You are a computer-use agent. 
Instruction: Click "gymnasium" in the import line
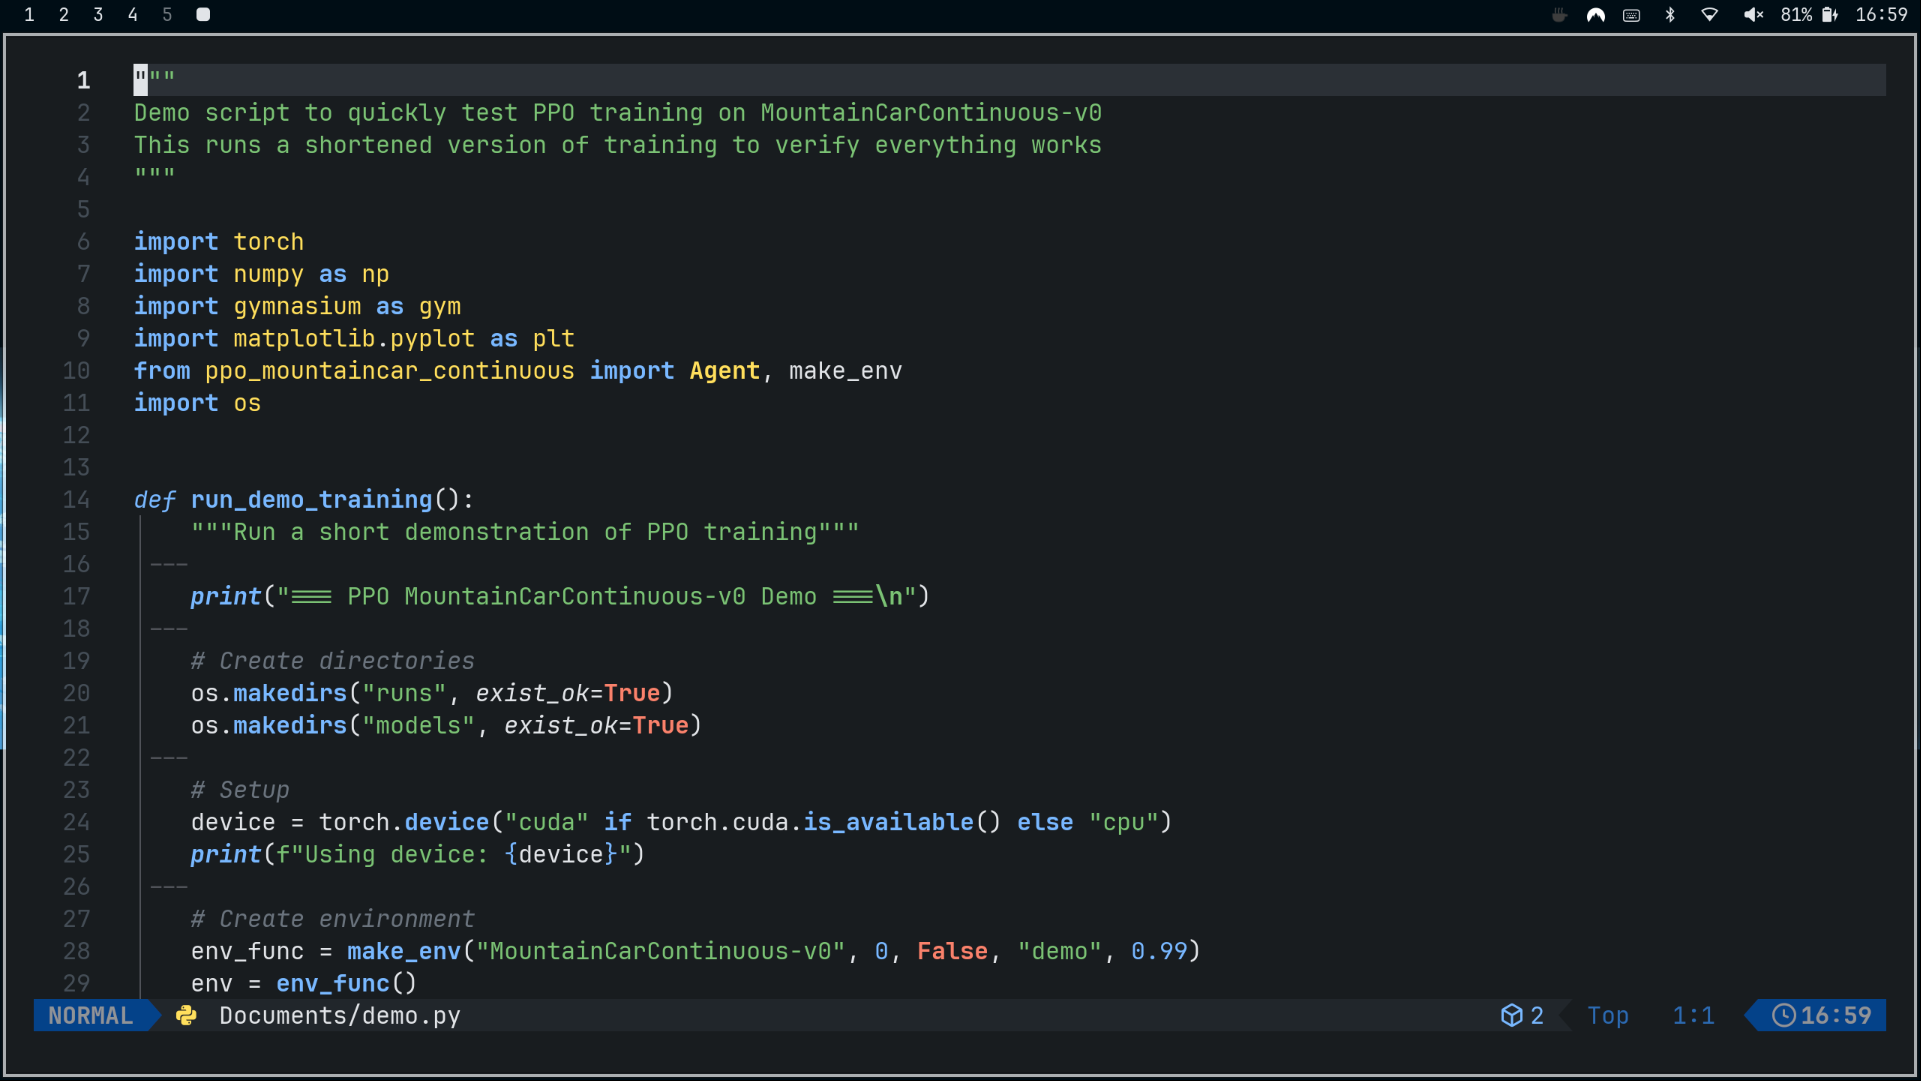coord(297,306)
